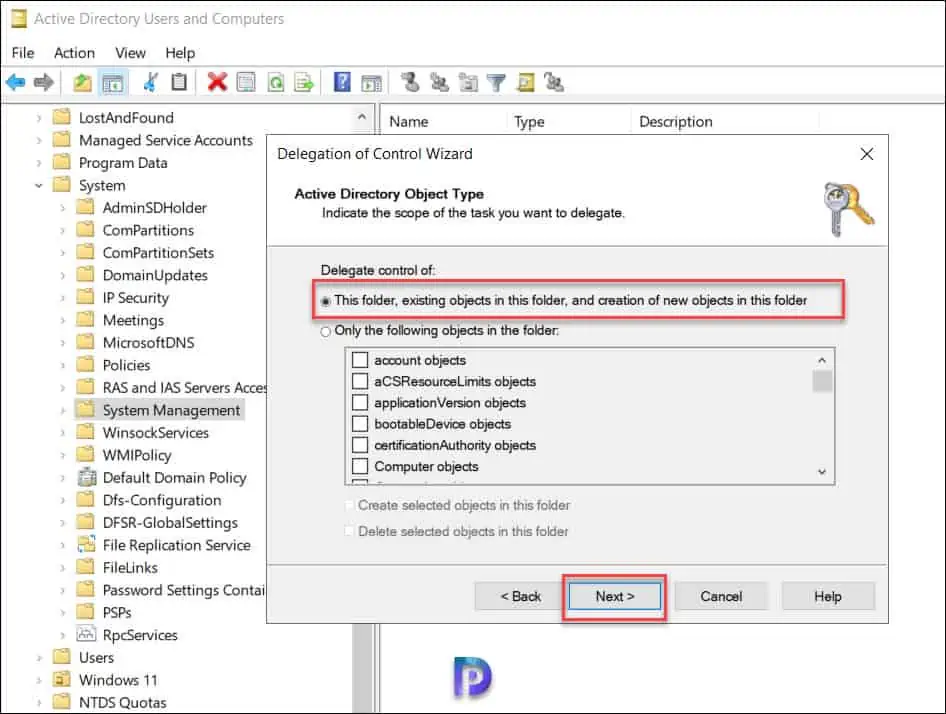Open the Help menu

click(x=180, y=53)
